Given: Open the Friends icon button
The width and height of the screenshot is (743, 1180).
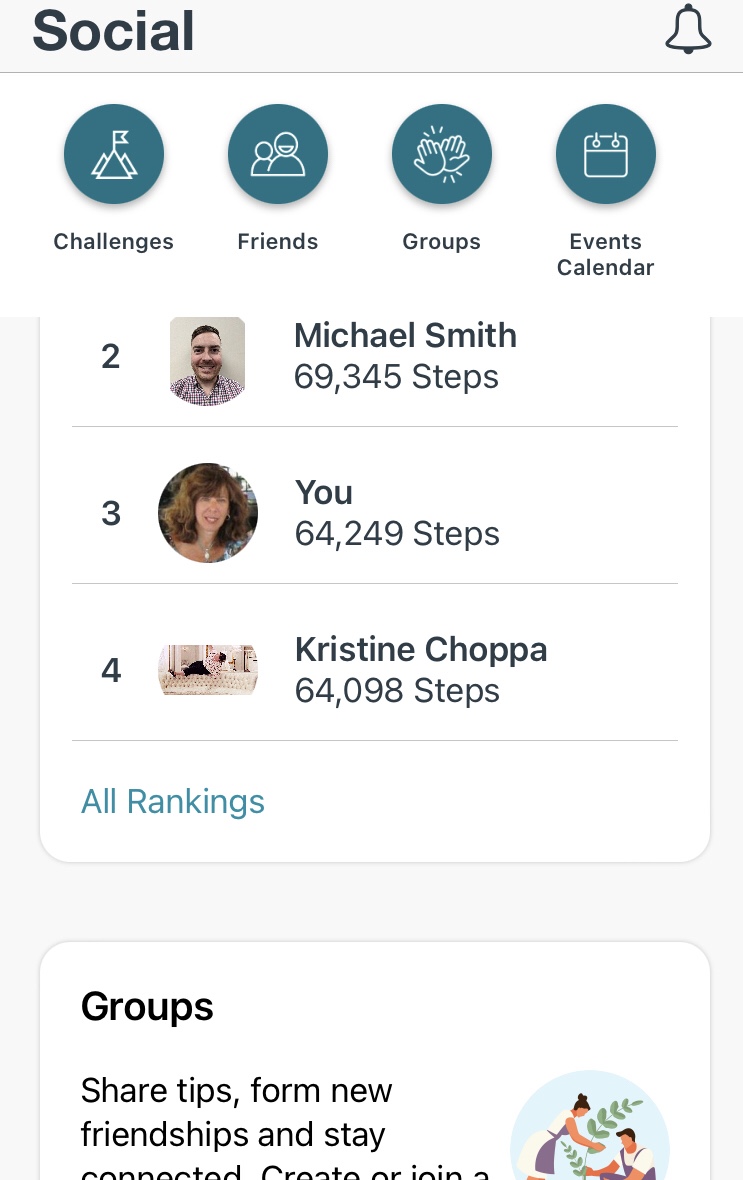Looking at the screenshot, I should (278, 155).
